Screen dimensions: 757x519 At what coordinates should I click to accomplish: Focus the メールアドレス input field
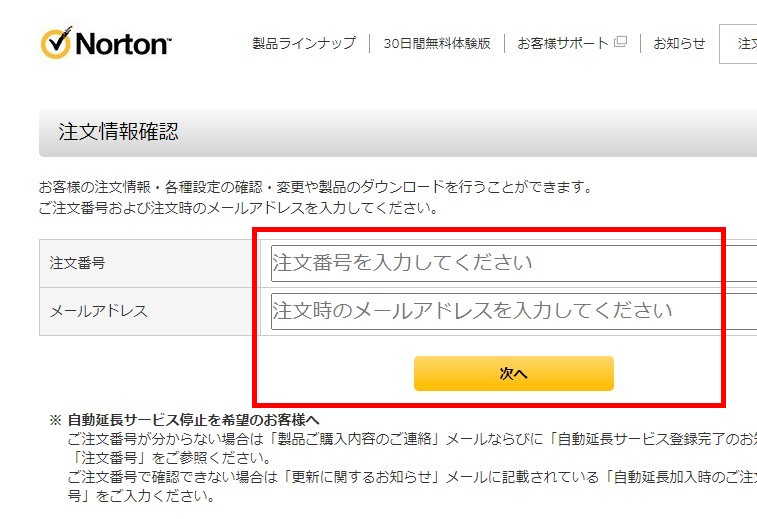[x=514, y=311]
